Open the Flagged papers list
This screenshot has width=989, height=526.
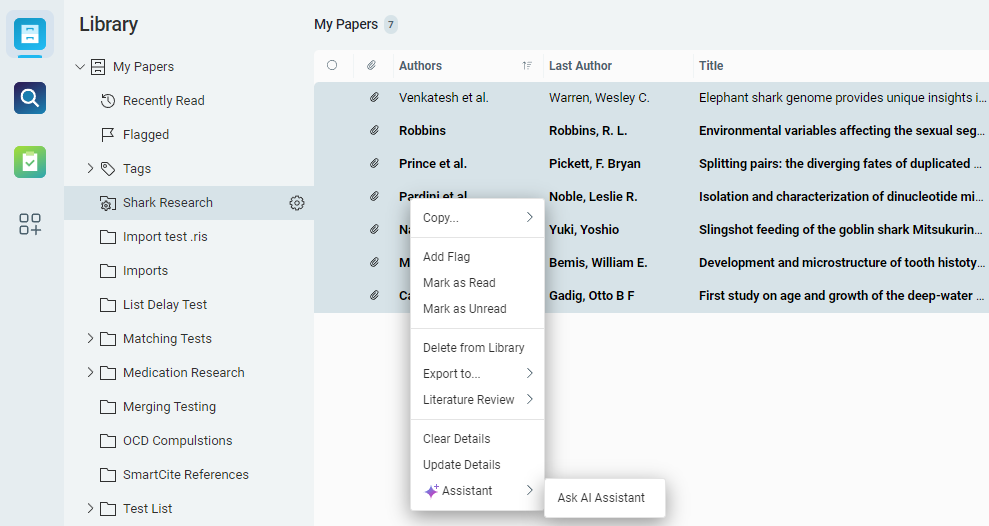145,135
